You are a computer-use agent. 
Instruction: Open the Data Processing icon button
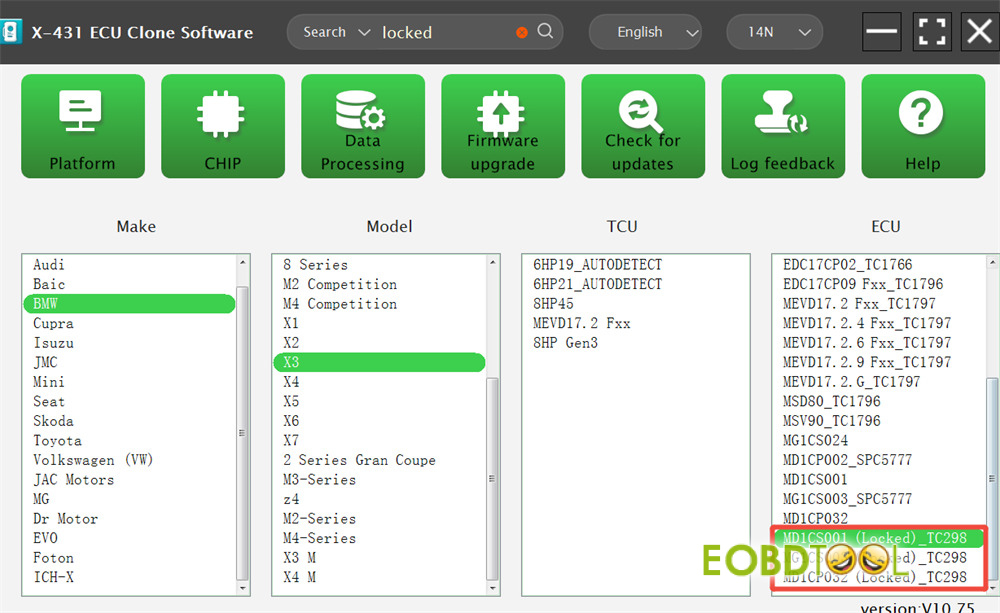tap(363, 126)
